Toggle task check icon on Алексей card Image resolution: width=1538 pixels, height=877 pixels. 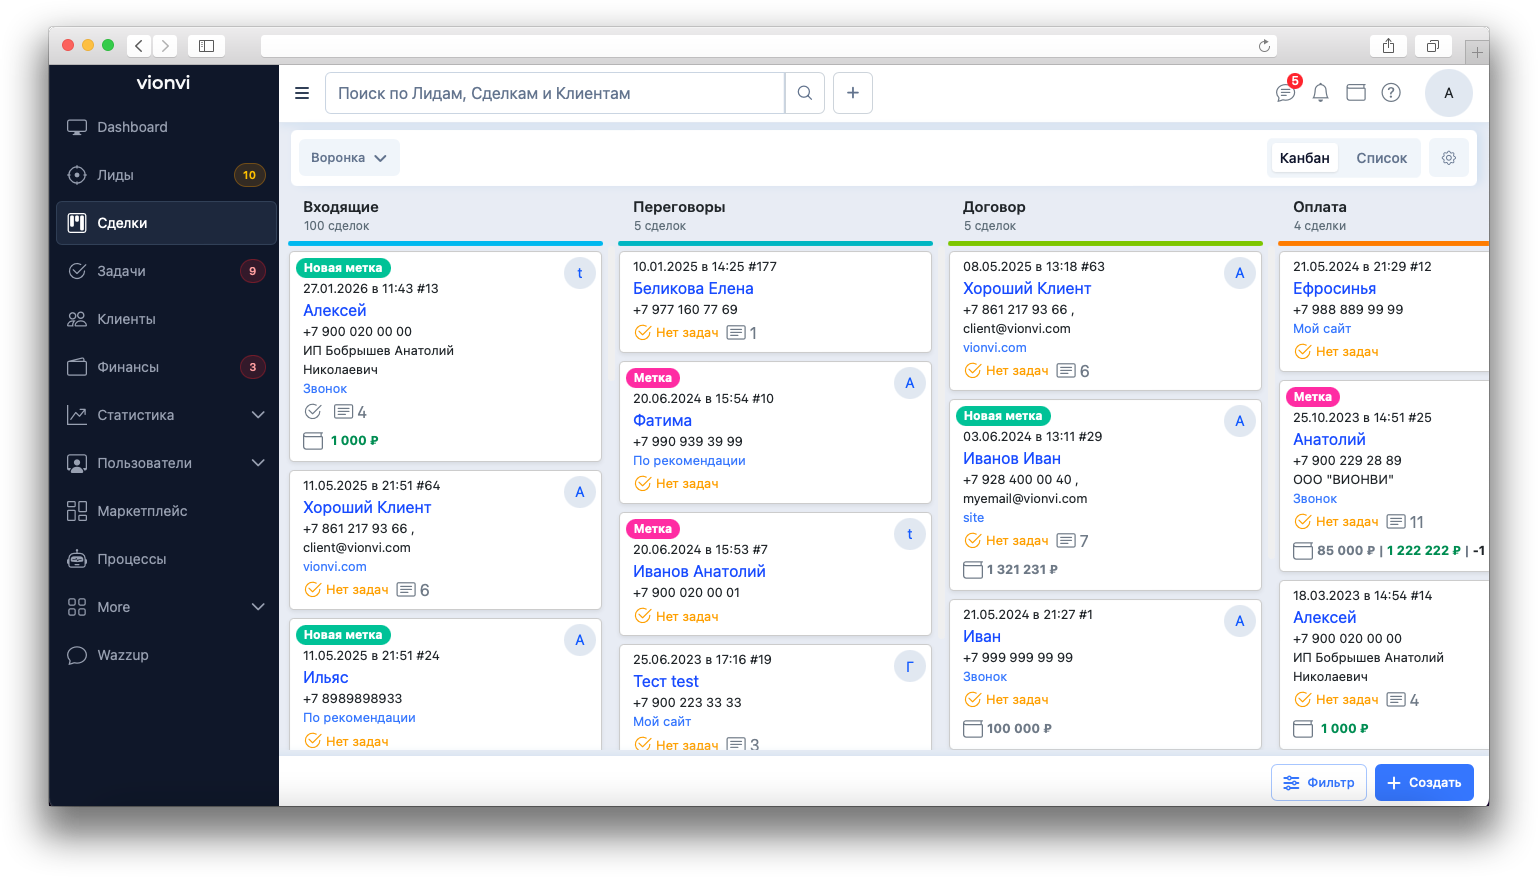[313, 412]
